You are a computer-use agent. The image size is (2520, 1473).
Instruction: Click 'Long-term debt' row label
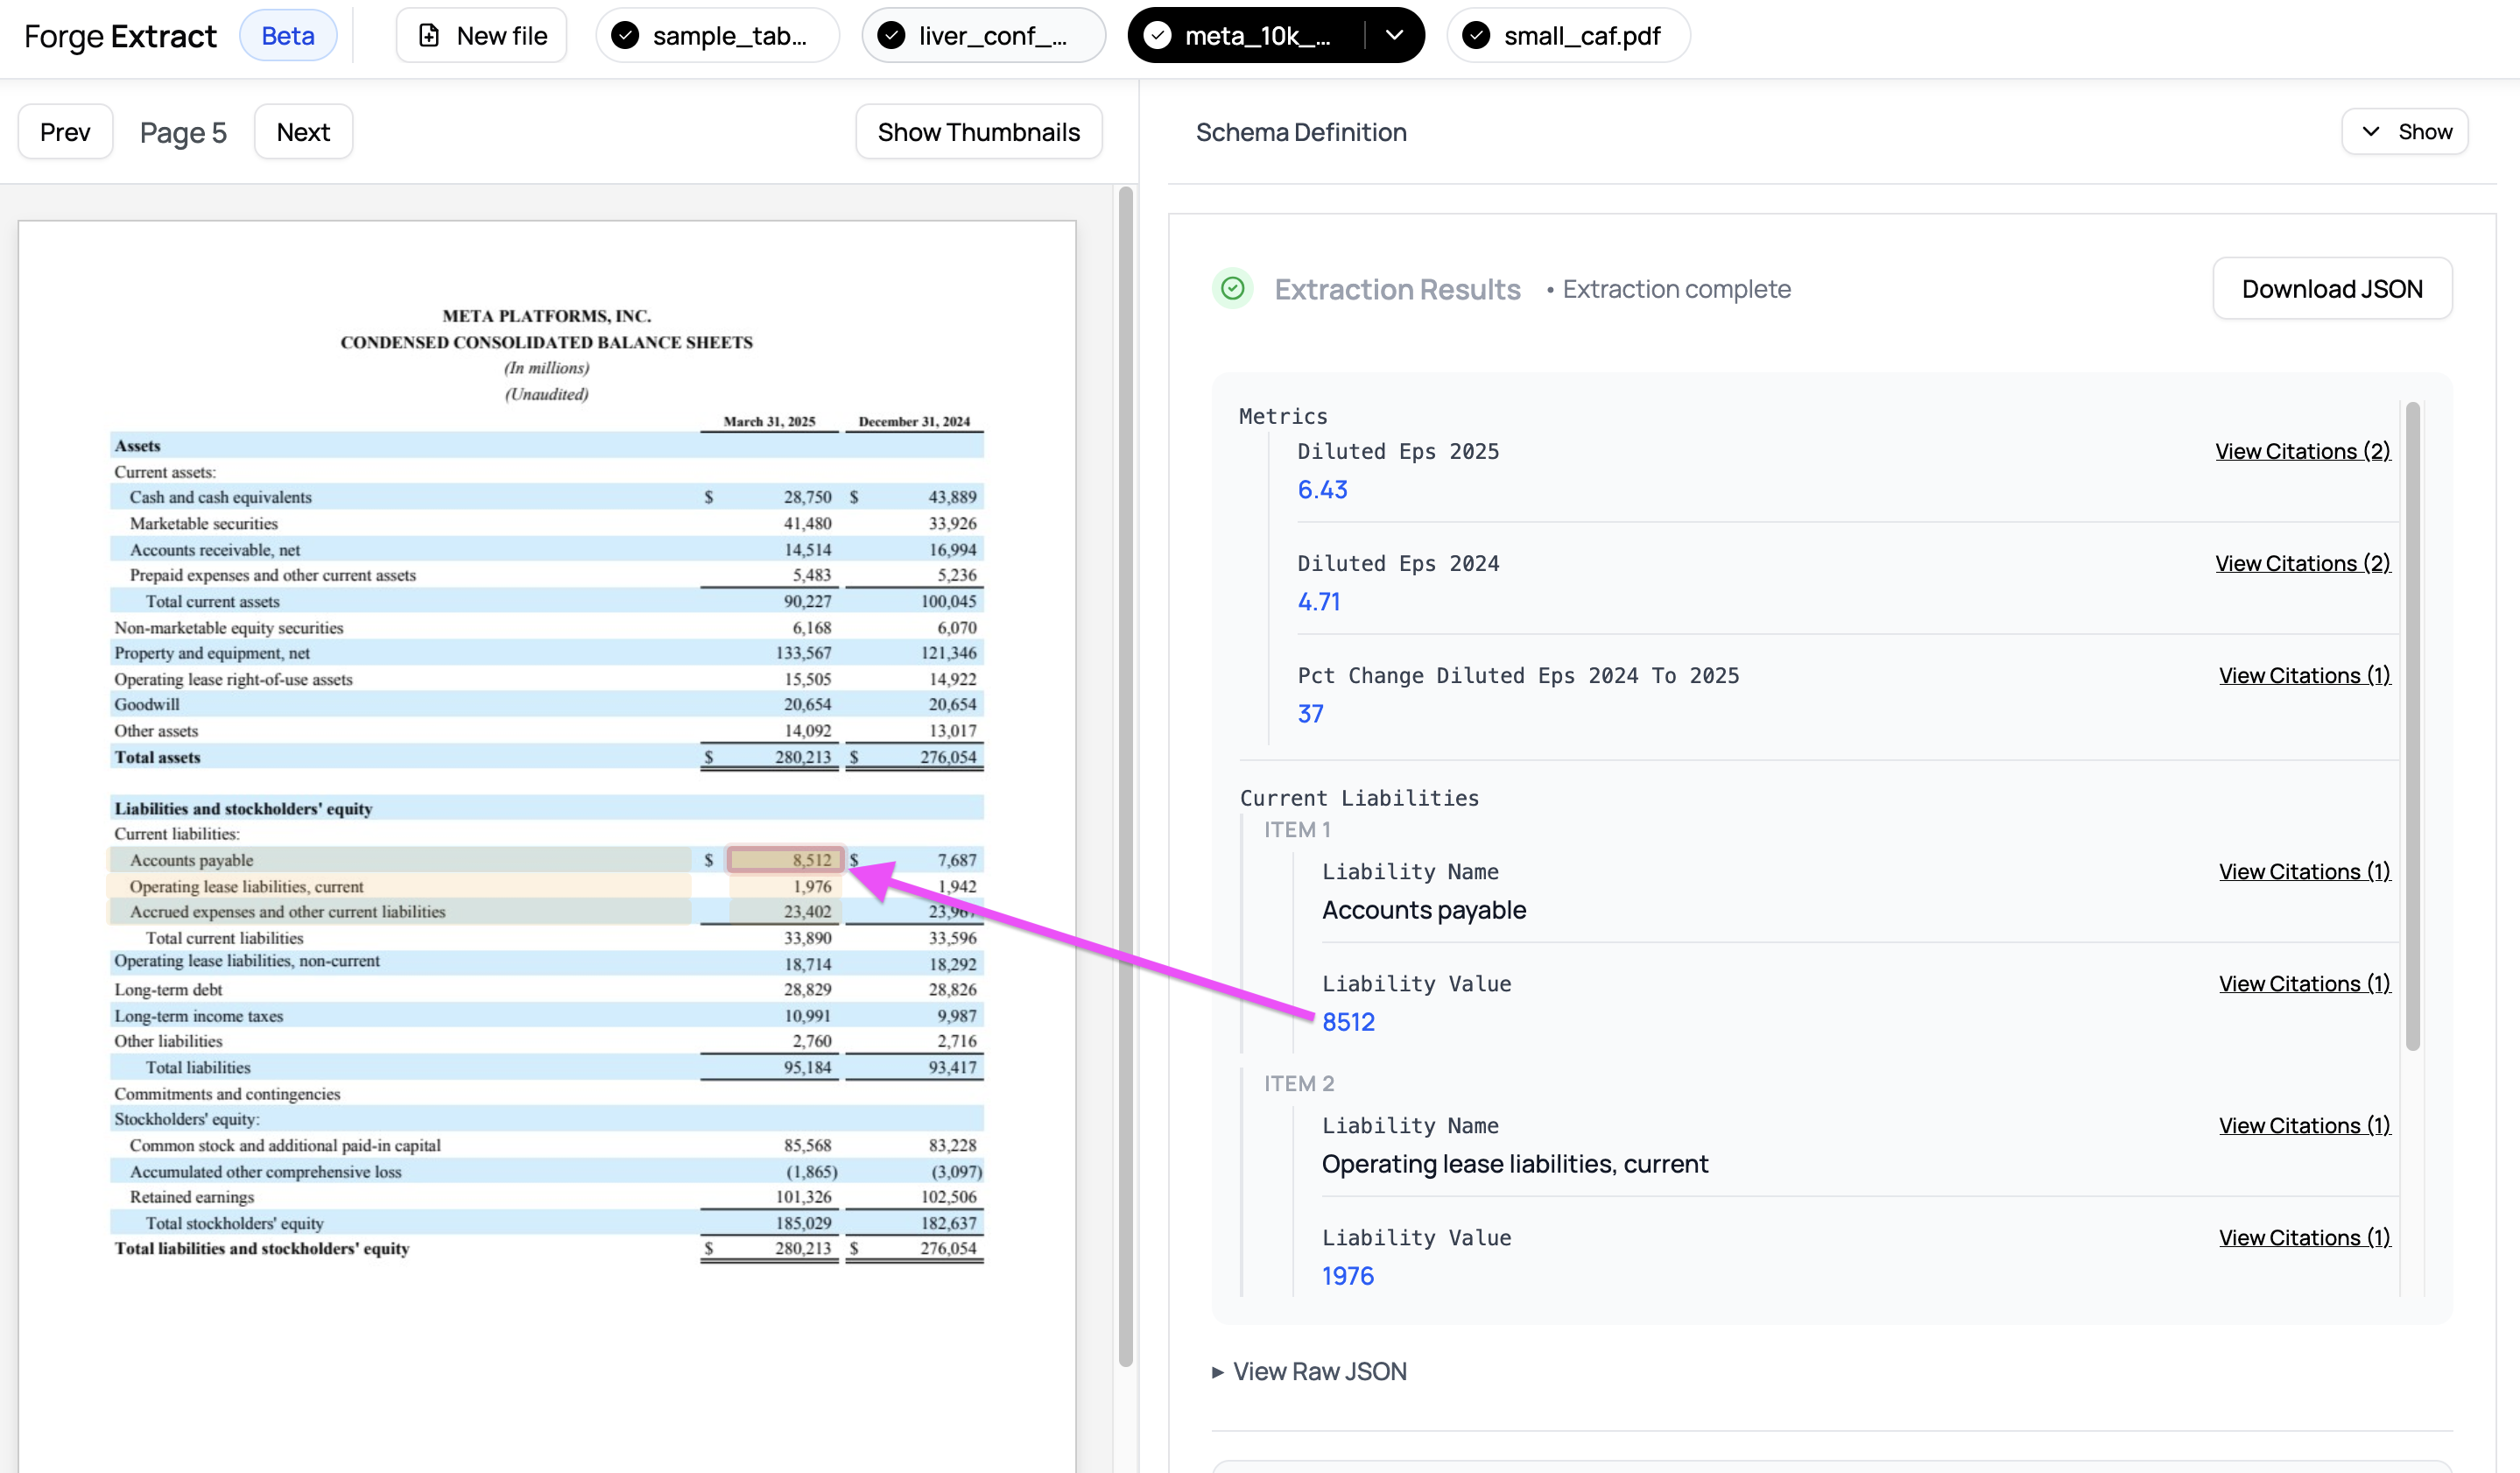click(168, 989)
